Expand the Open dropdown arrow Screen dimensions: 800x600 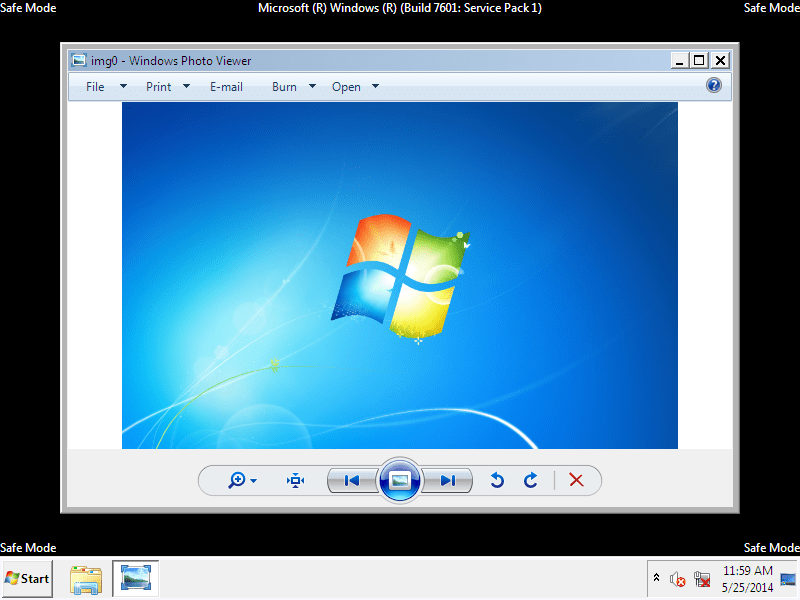(376, 87)
